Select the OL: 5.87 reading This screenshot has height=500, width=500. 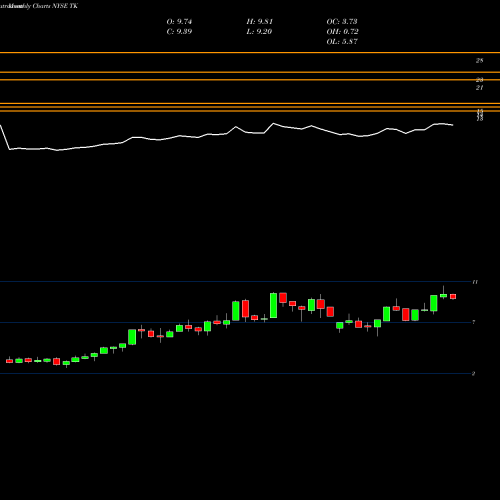(342, 42)
